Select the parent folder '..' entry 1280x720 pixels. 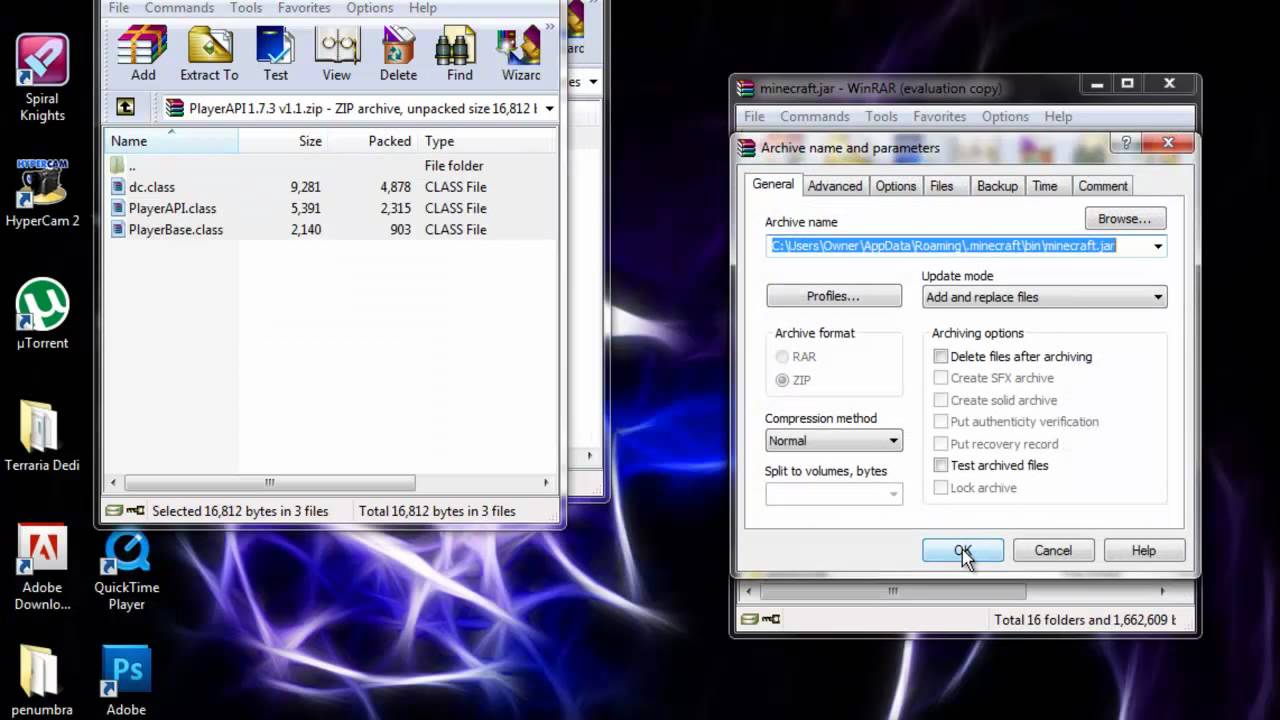(x=132, y=166)
